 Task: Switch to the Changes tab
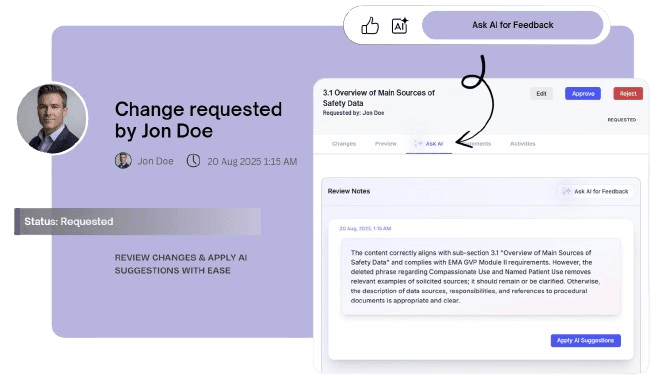344,144
